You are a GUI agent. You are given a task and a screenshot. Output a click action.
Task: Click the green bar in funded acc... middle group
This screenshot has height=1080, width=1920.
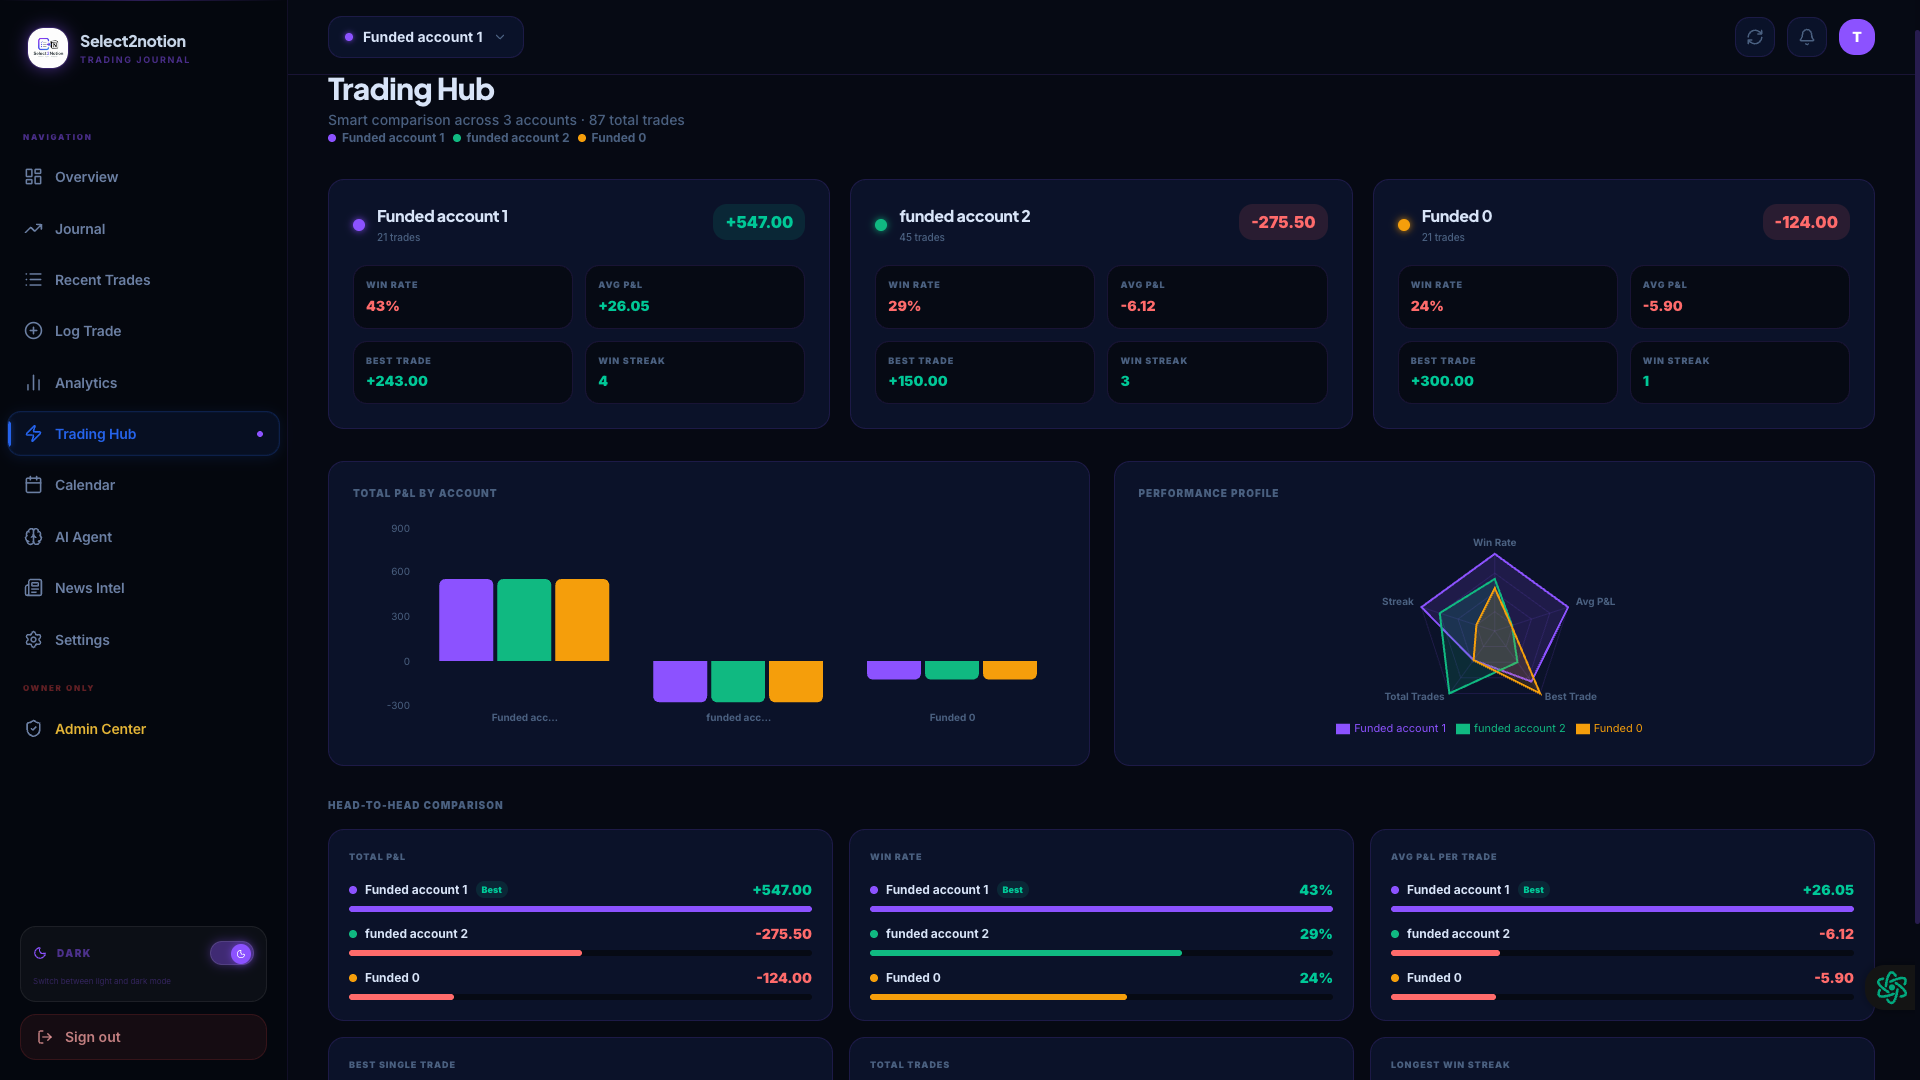coord(738,681)
